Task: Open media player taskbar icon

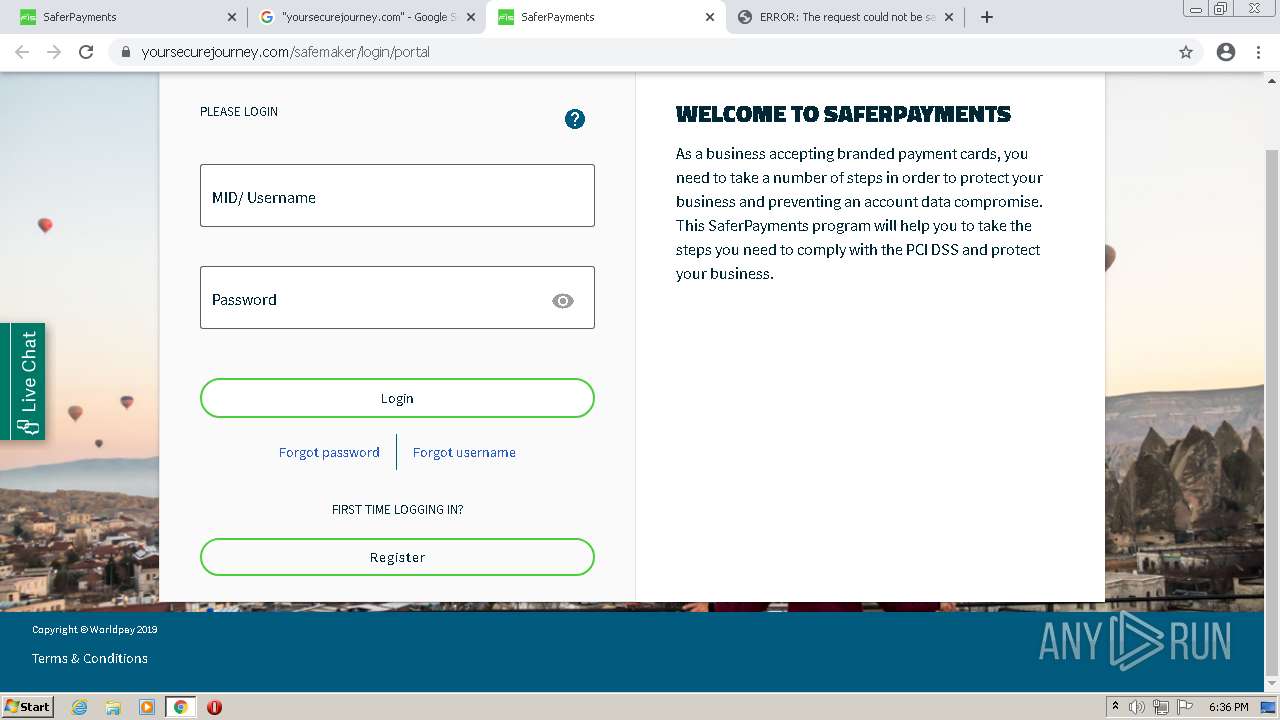Action: 147,707
